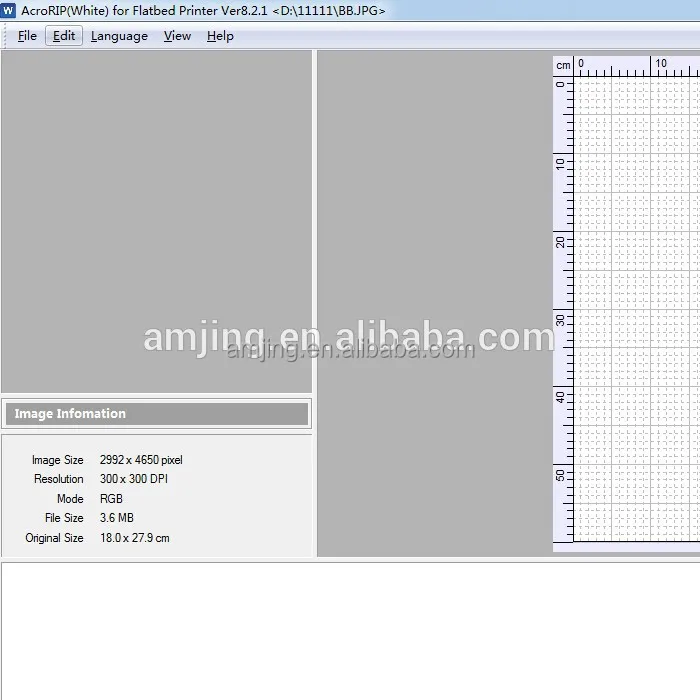
Task: Open the Language menu
Action: click(x=119, y=36)
